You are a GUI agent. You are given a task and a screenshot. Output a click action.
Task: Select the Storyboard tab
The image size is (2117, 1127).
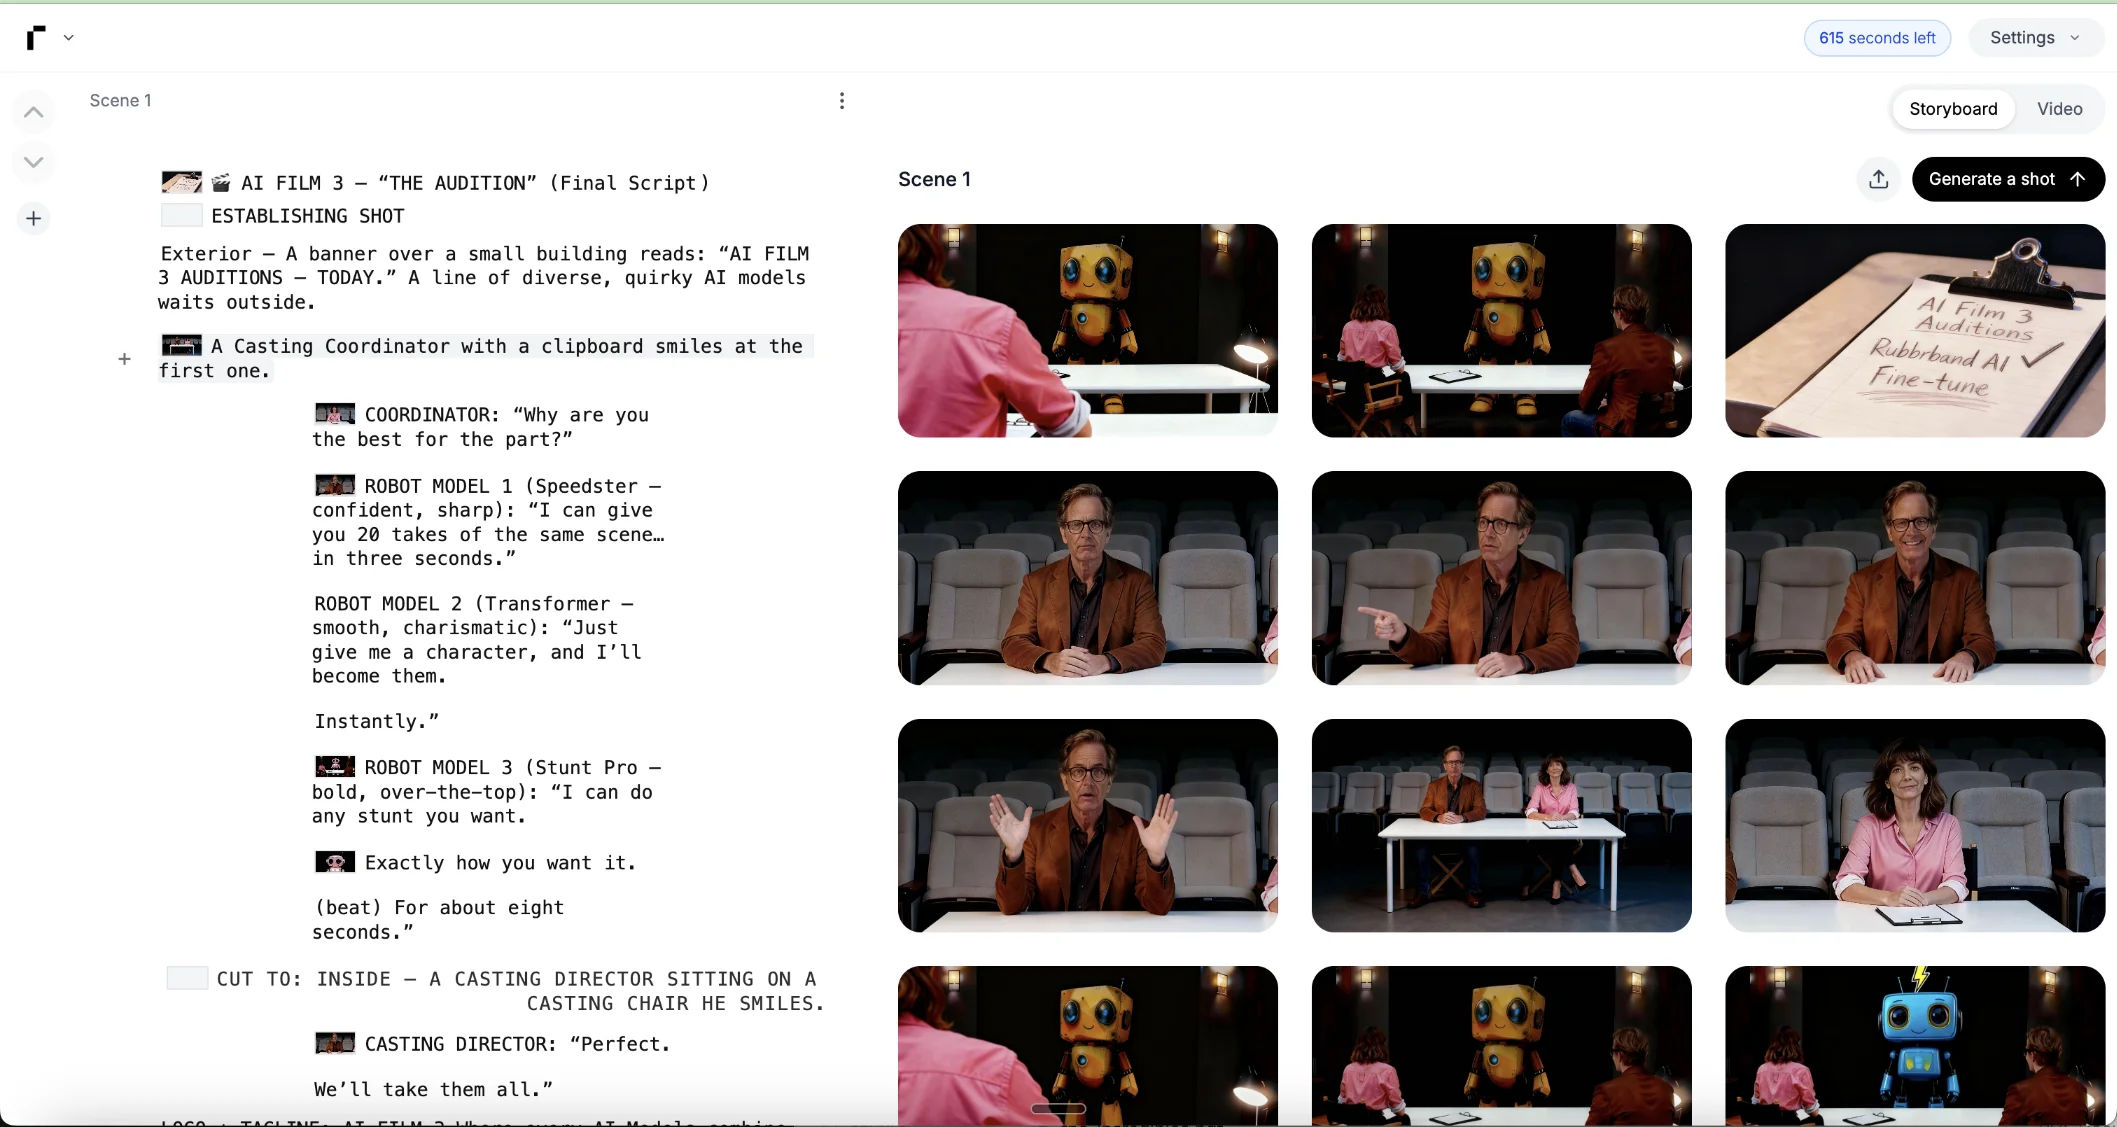coord(1953,109)
